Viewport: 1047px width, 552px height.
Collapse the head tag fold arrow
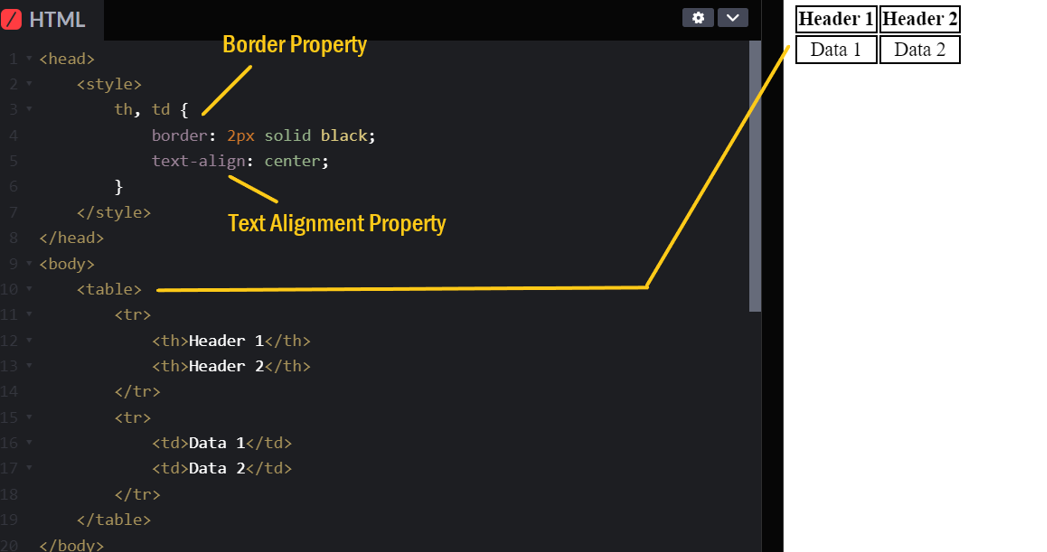pyautogui.click(x=29, y=59)
